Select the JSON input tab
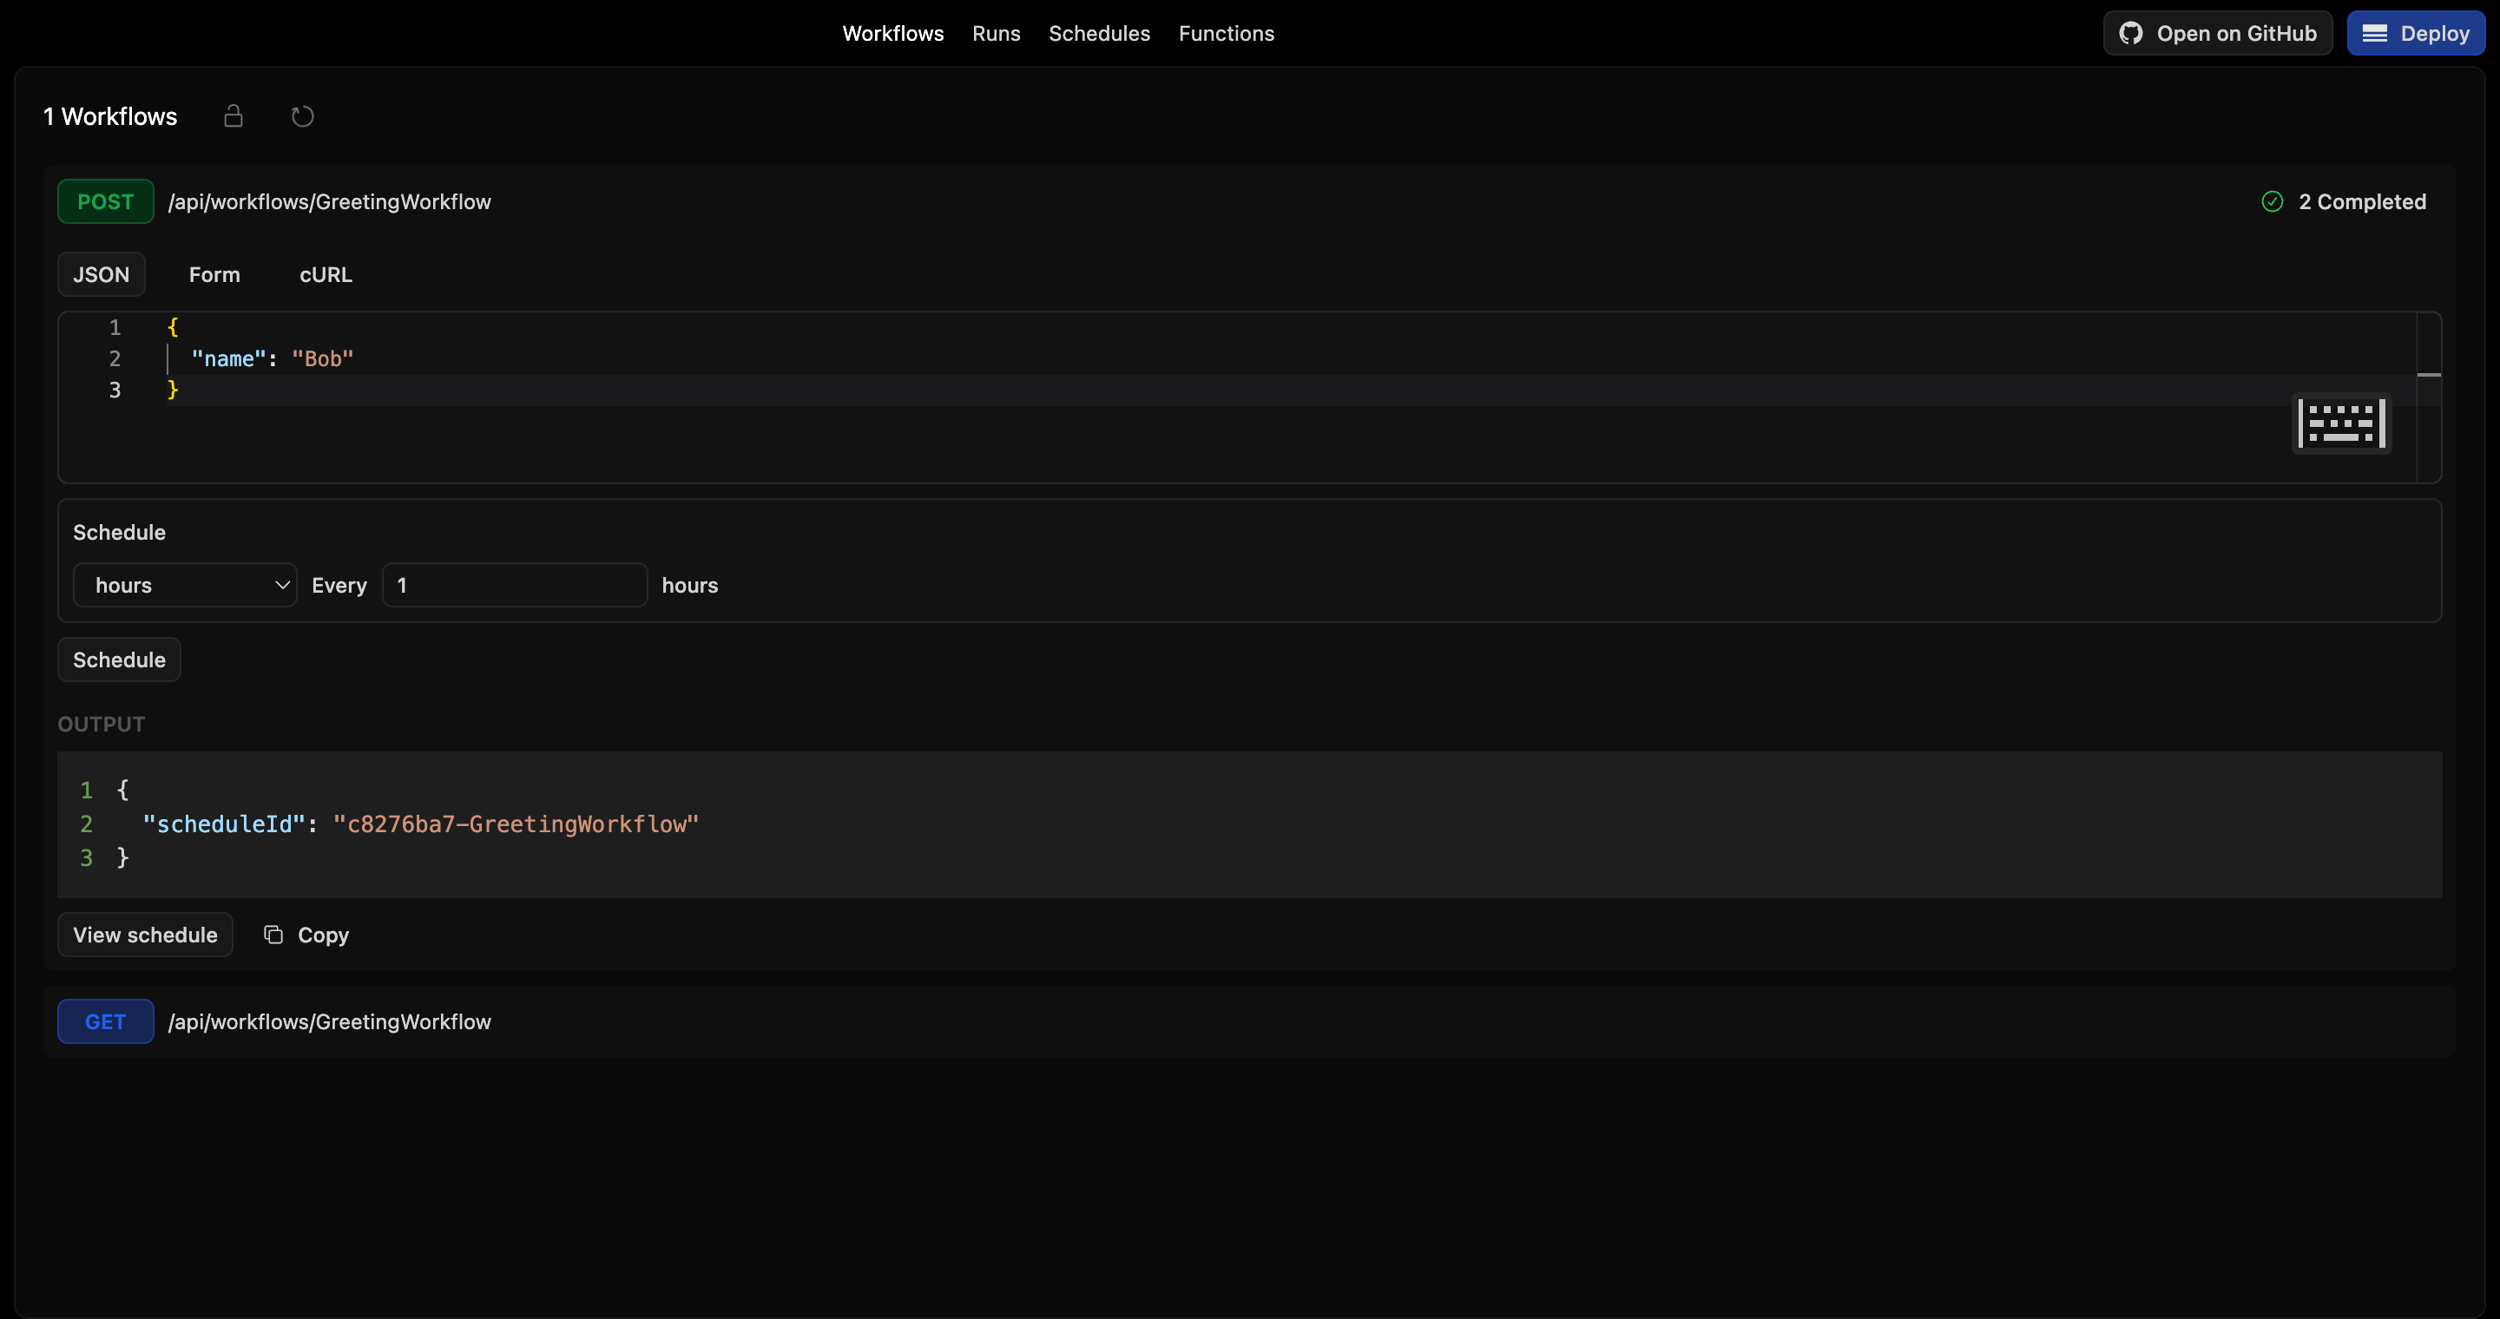 coord(101,274)
